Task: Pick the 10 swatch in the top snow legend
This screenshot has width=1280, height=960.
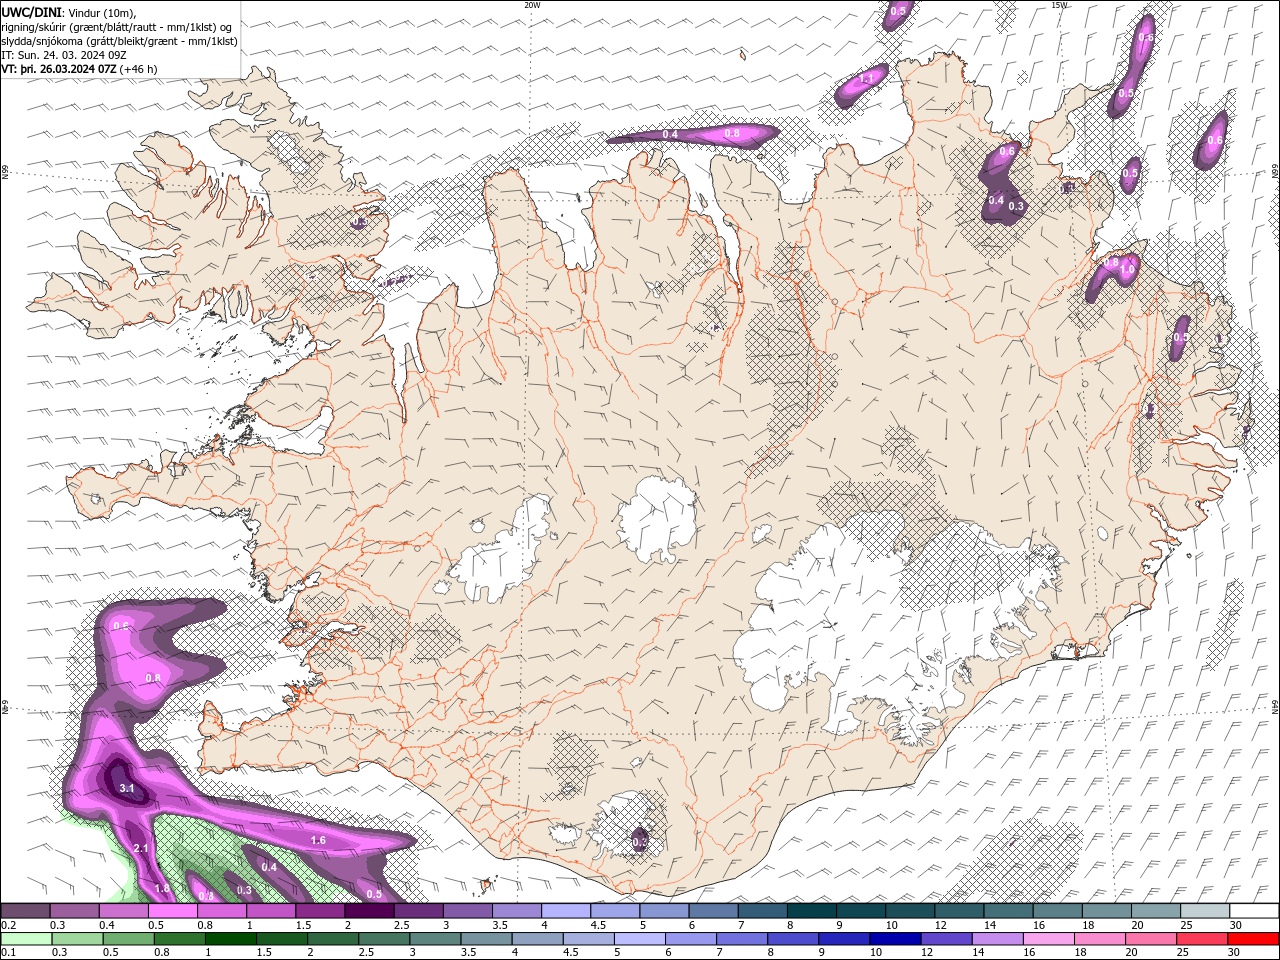Action: 910,911
